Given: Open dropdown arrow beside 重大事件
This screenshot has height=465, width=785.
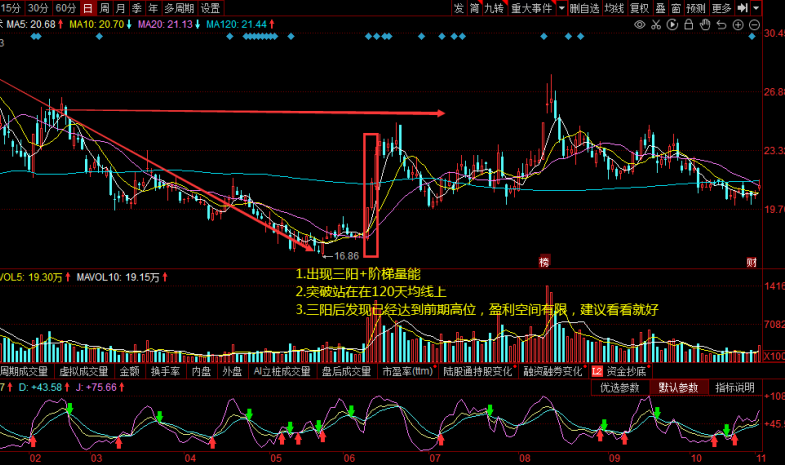Looking at the screenshot, I should click(x=562, y=8).
